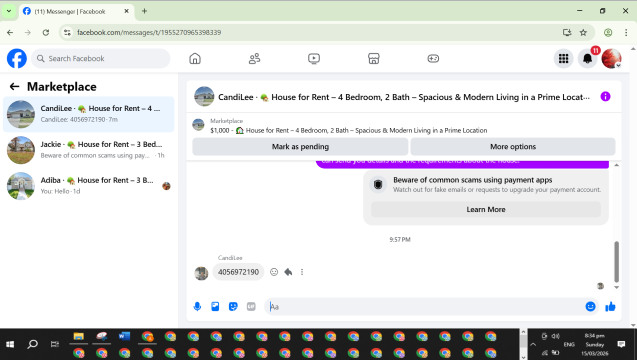Open account profile picture menu
The image size is (637, 360).
pyautogui.click(x=611, y=59)
